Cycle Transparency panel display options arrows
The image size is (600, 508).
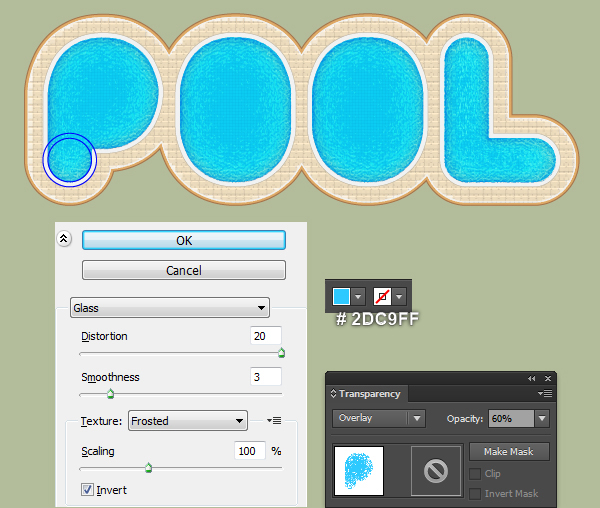click(x=333, y=393)
